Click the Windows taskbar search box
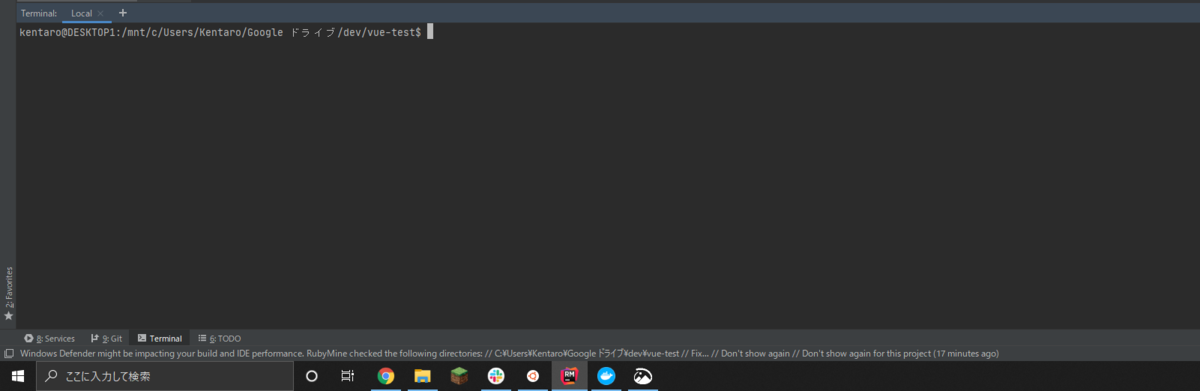This screenshot has height=391, width=1200. pos(165,376)
